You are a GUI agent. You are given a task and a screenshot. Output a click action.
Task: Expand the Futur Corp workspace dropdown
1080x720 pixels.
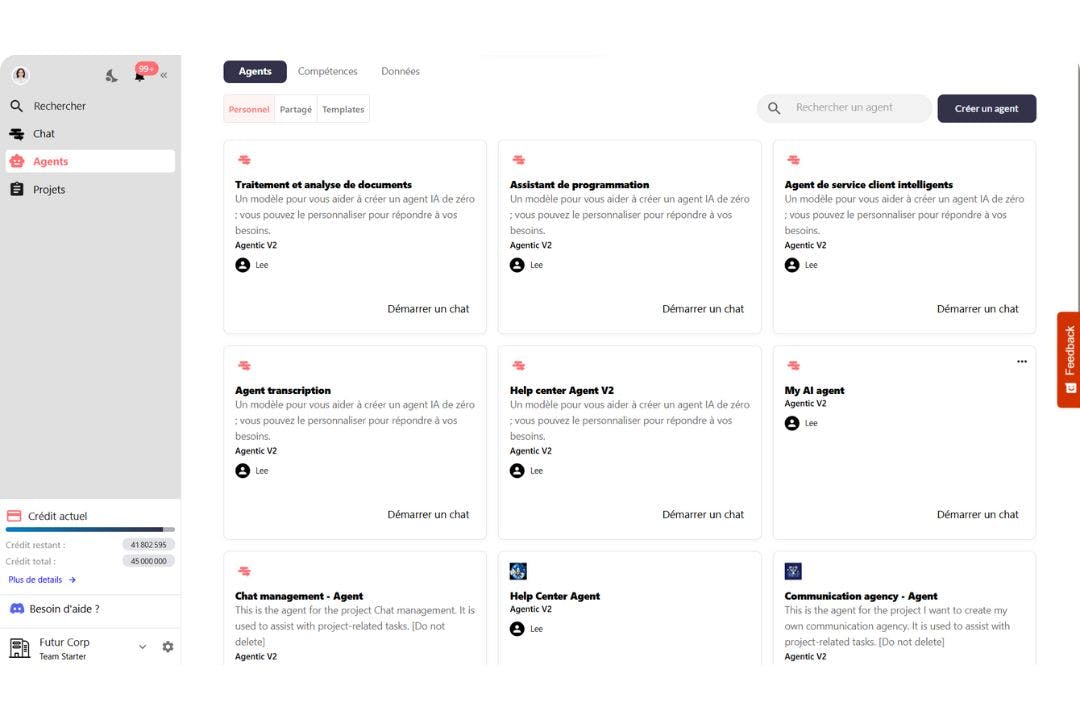click(142, 647)
